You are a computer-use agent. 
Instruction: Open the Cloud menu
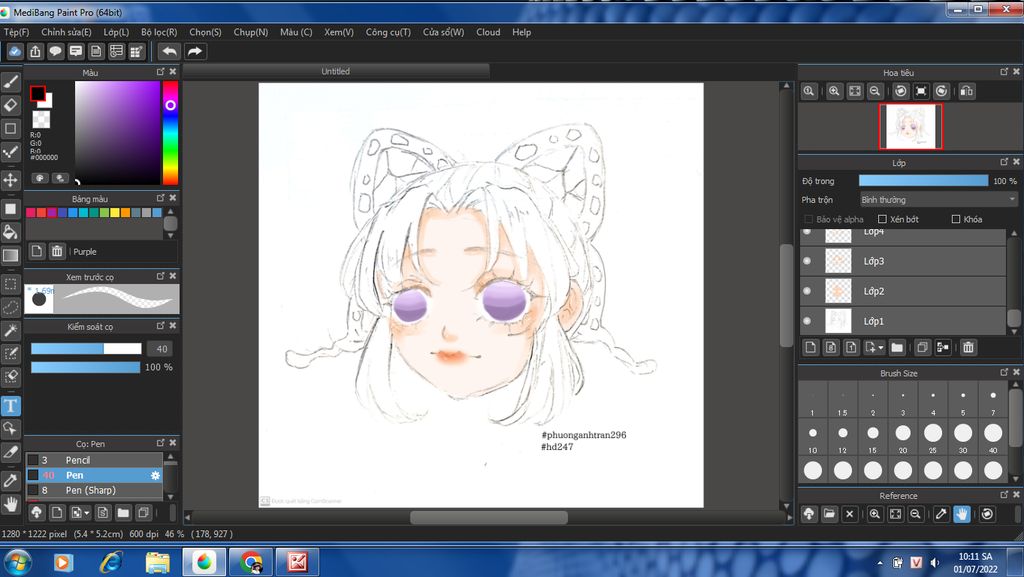pyautogui.click(x=488, y=32)
